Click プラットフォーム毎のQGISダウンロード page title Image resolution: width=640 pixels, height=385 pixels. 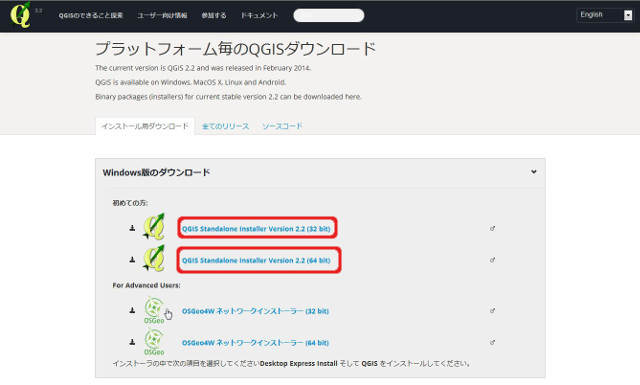coord(235,49)
